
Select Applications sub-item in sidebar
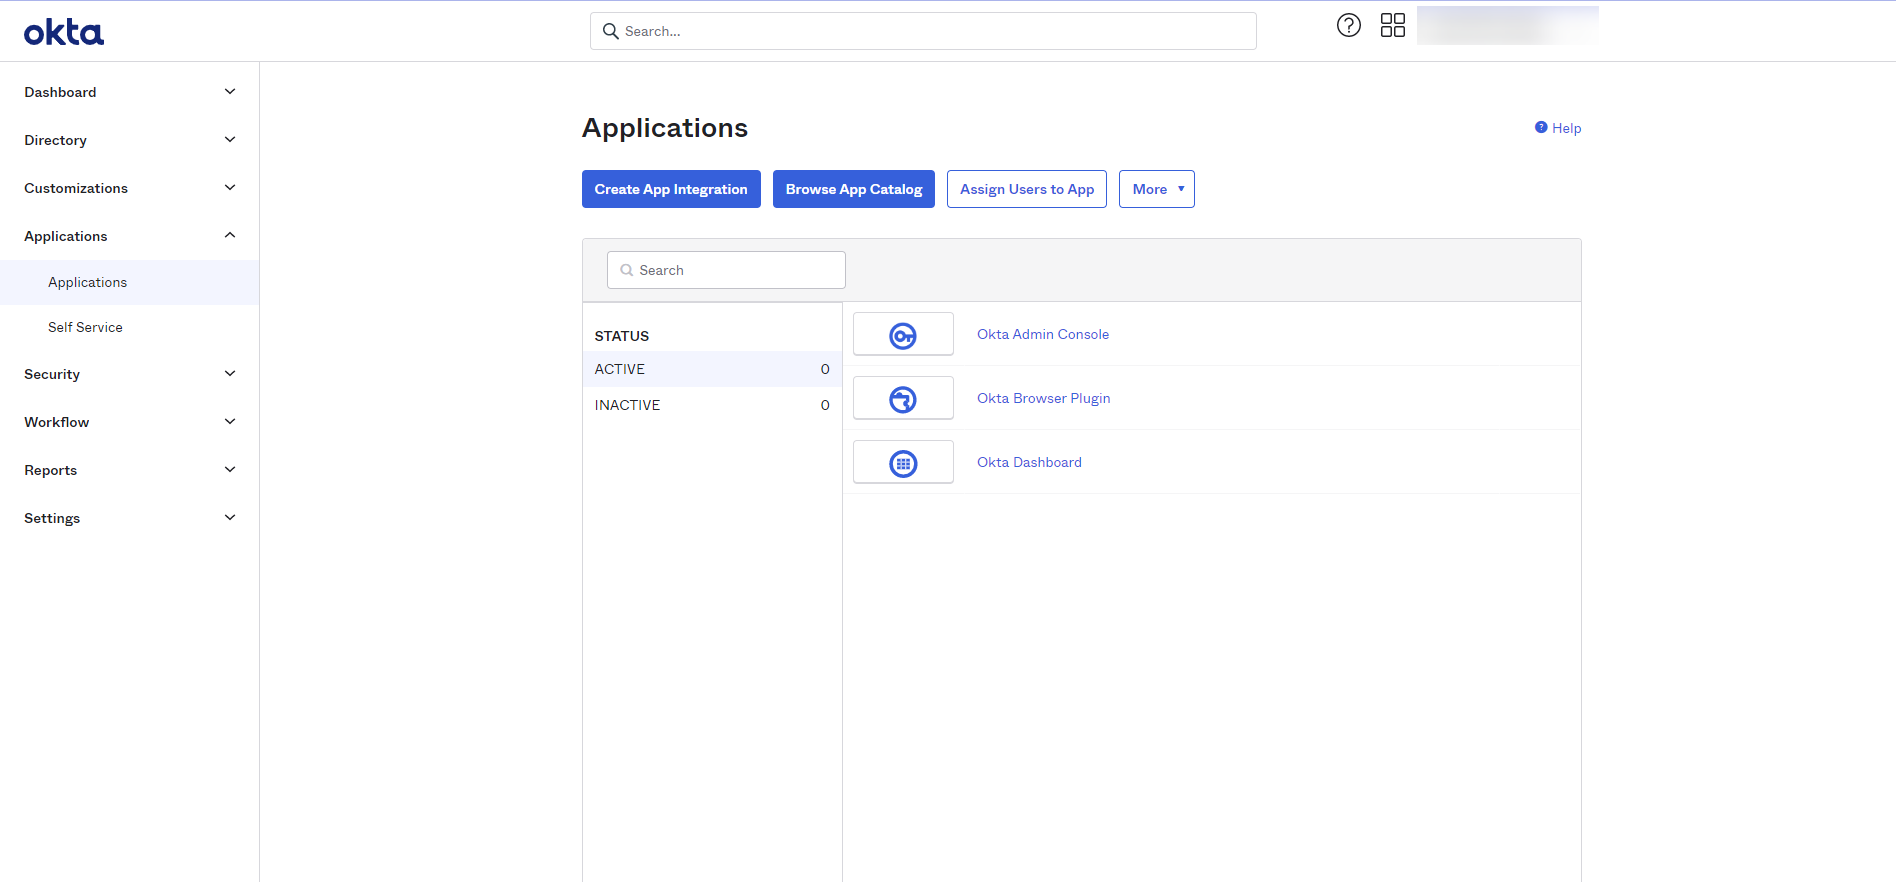[x=88, y=283]
